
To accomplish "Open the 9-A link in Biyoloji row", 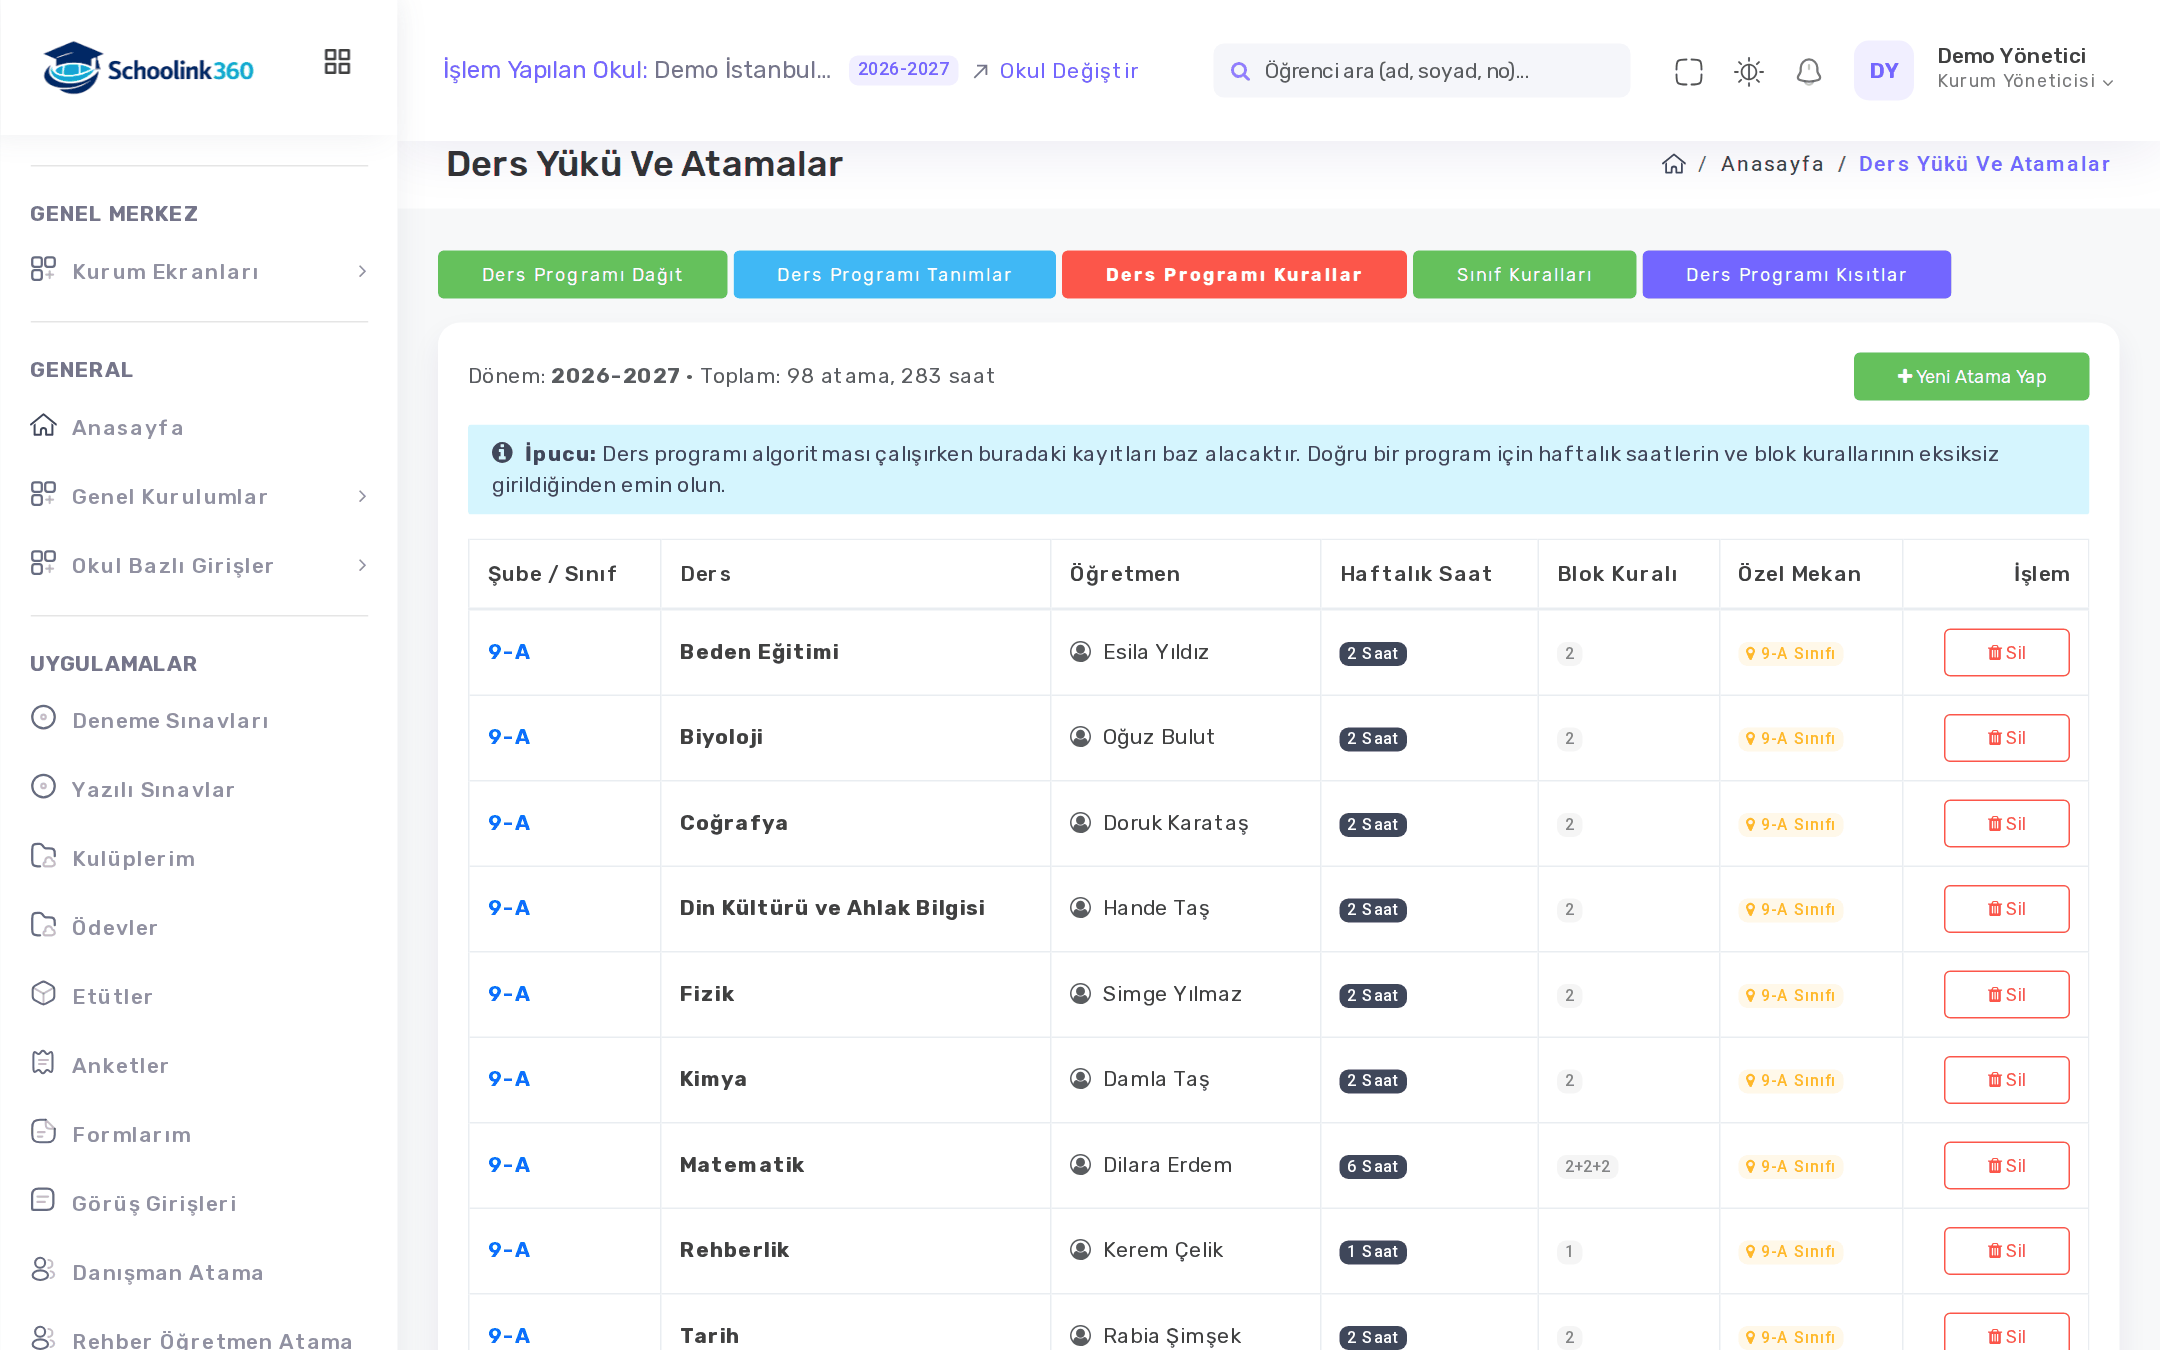I will click(x=509, y=737).
